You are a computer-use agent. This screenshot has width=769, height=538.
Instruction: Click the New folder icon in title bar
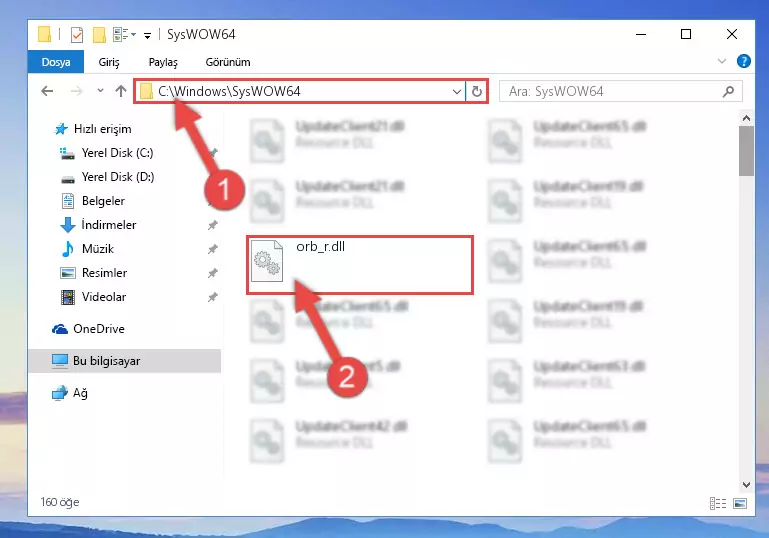coord(99,34)
